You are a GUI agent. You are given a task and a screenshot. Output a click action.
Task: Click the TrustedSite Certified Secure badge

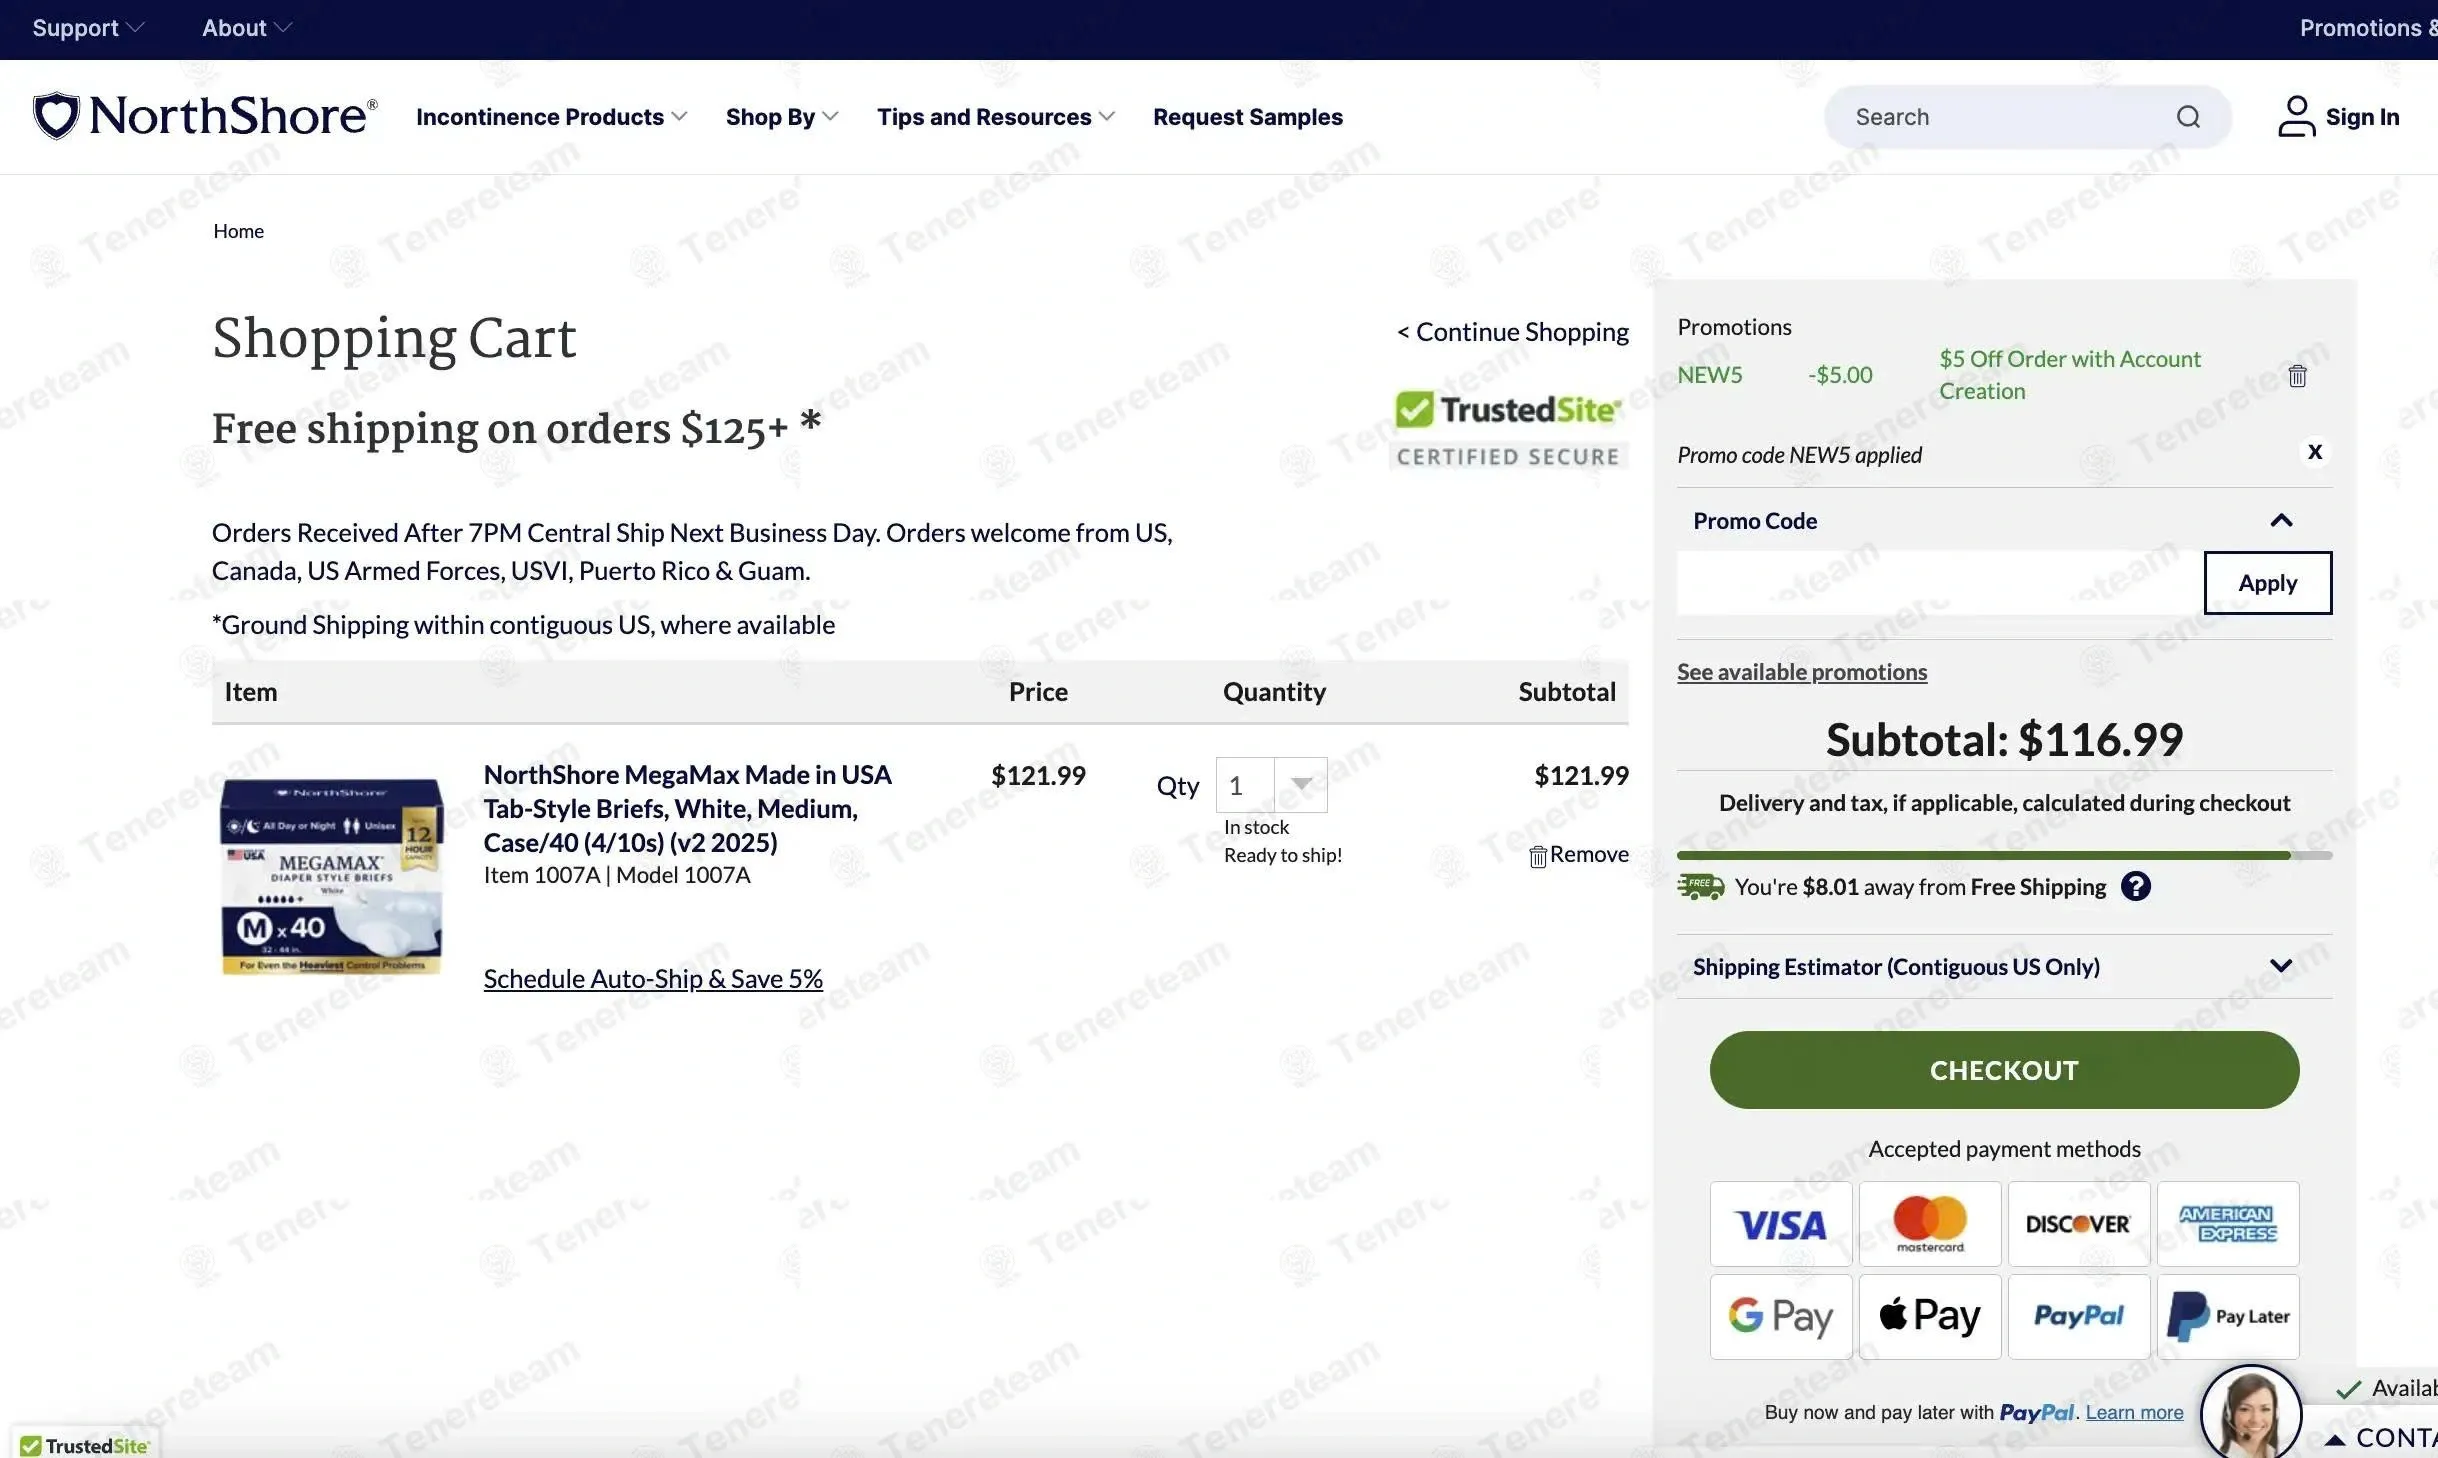(1509, 430)
